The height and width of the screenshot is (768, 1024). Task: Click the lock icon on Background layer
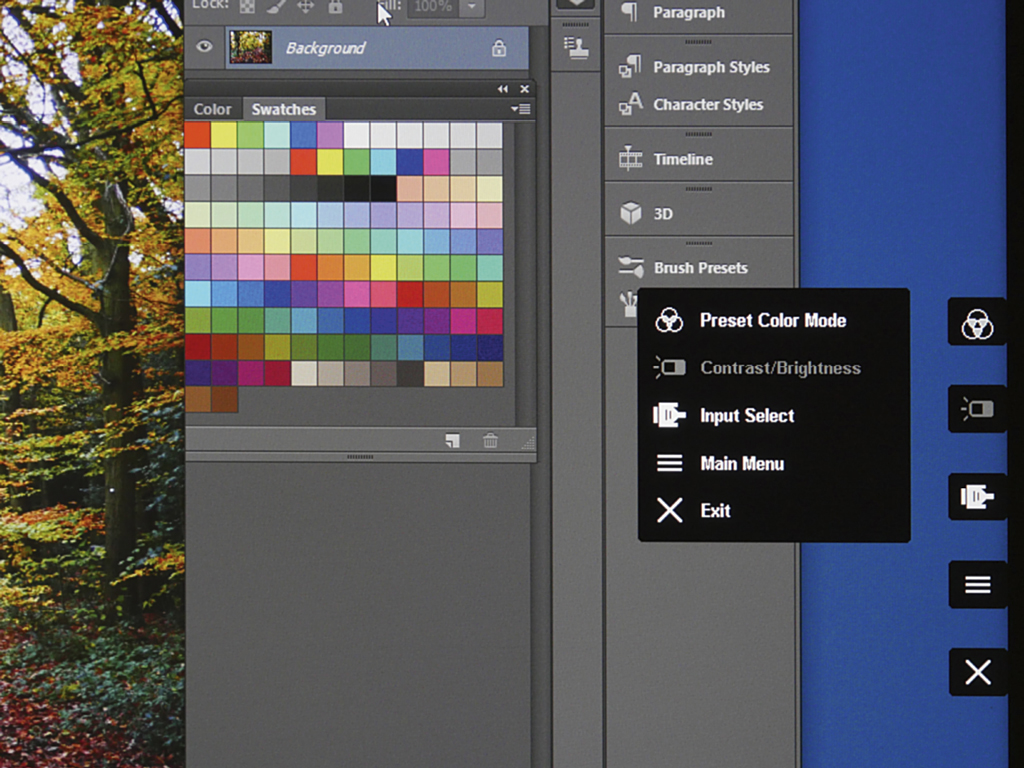(498, 48)
